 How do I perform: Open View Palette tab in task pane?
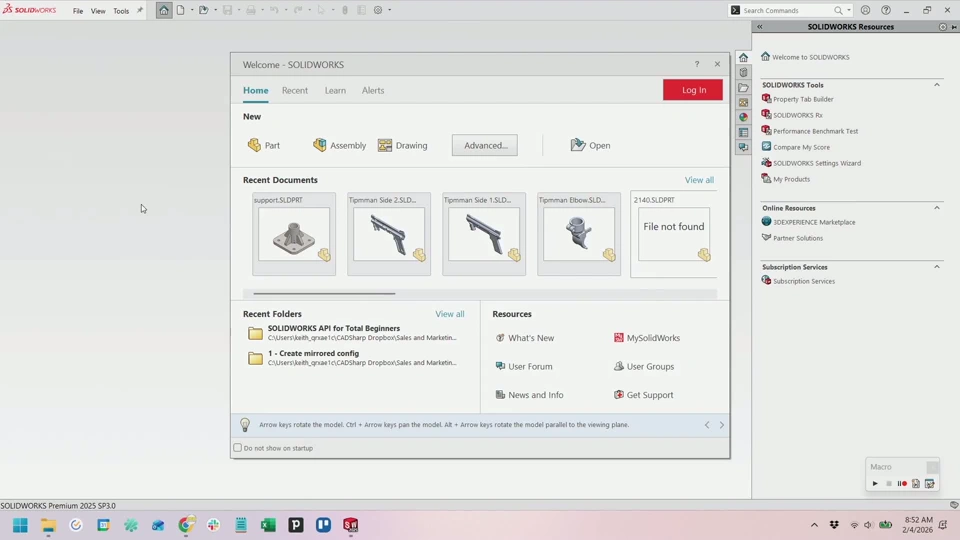tap(743, 102)
